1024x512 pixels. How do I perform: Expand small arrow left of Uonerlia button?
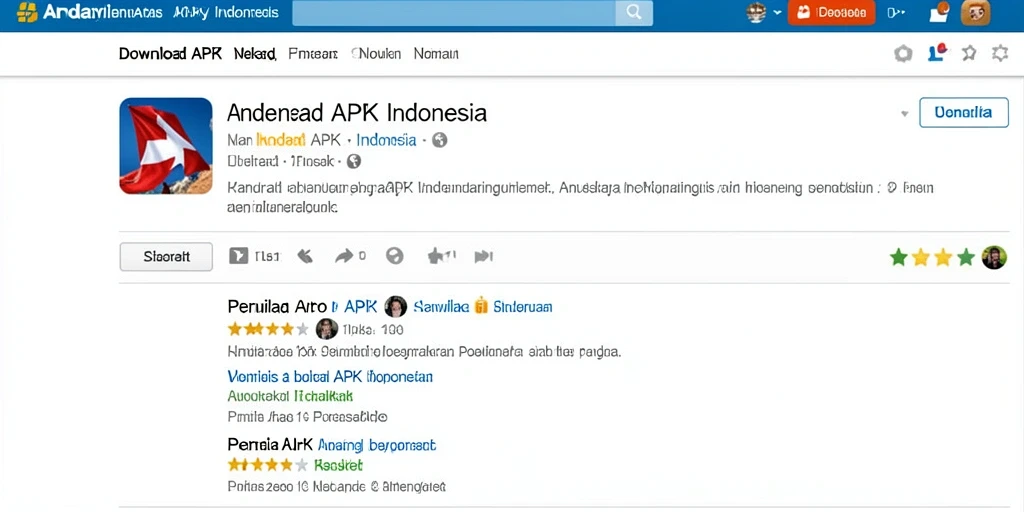pyautogui.click(x=904, y=114)
